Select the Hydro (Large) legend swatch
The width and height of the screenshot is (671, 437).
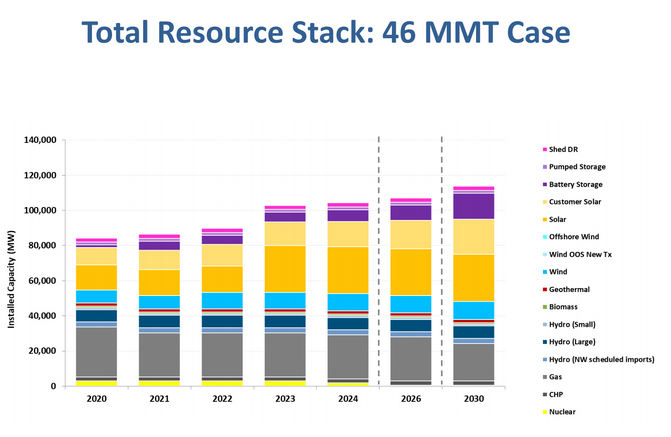[x=545, y=341]
